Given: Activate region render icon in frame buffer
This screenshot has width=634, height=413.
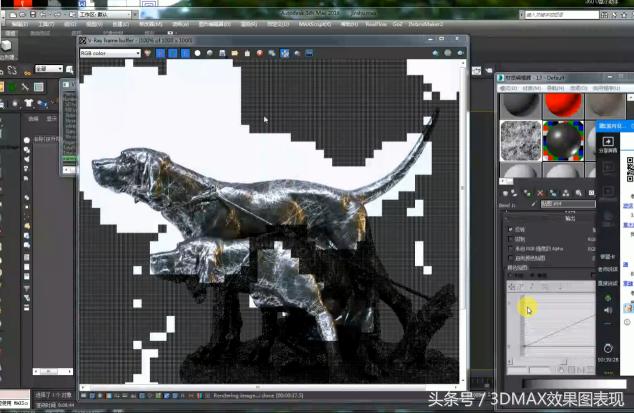Looking at the screenshot, I should coord(285,53).
